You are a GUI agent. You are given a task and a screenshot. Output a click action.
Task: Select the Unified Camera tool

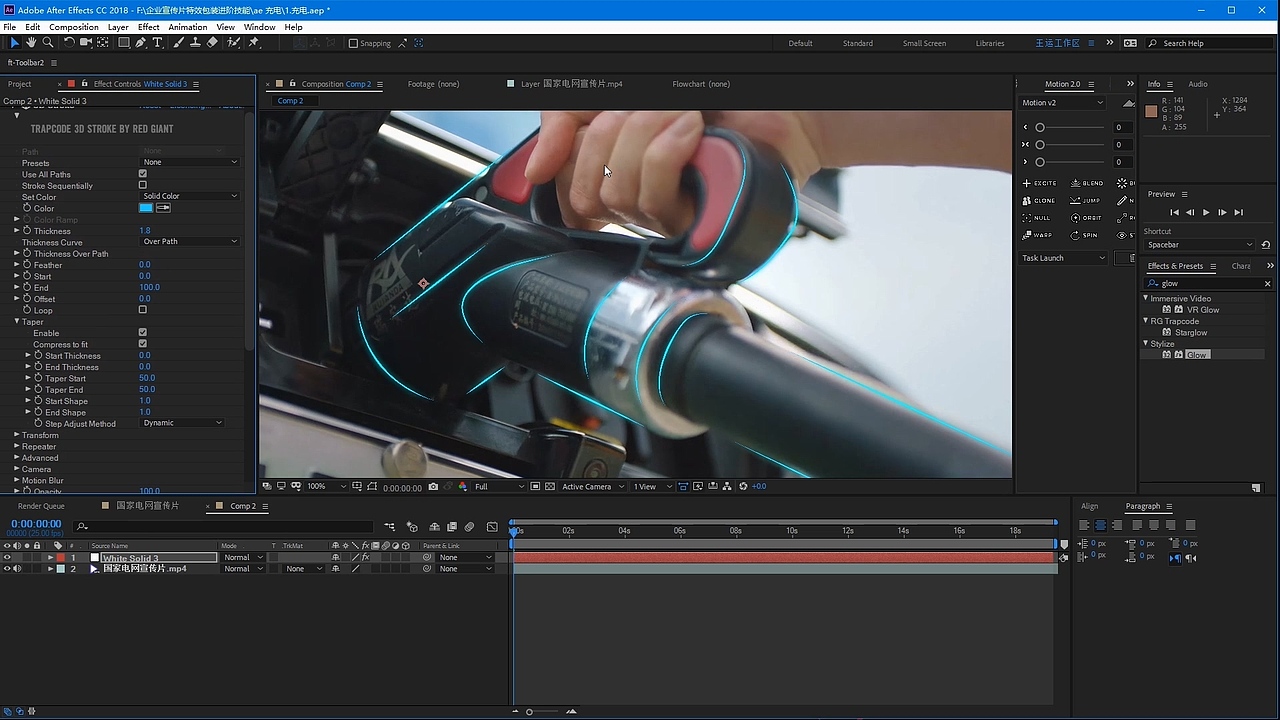tap(86, 43)
